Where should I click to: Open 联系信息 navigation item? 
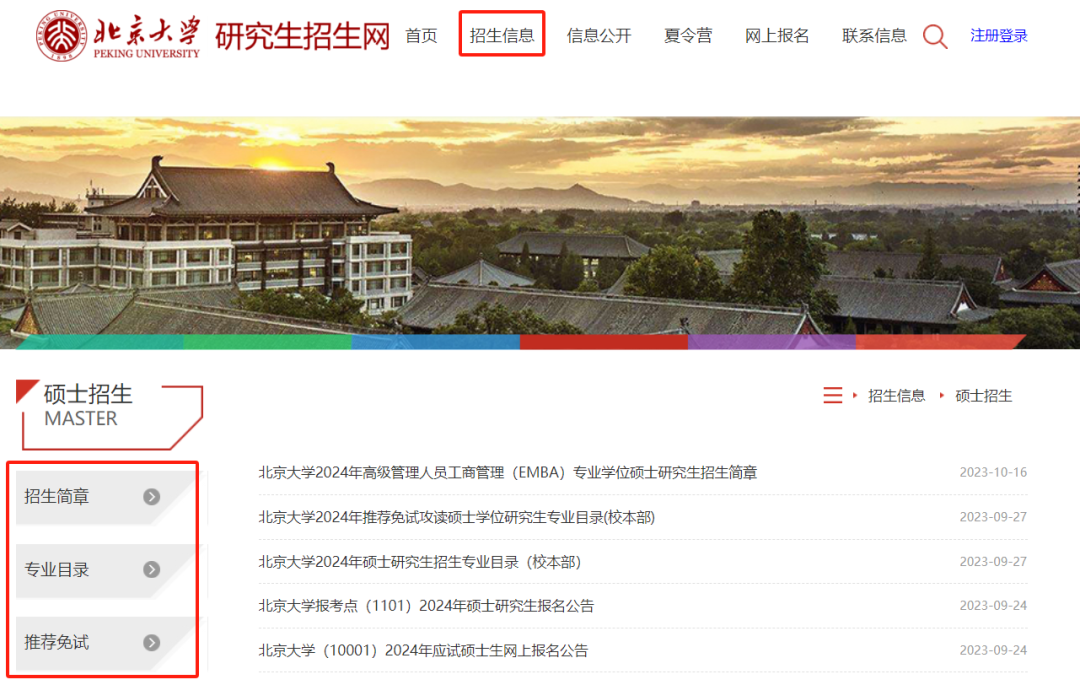pos(874,36)
